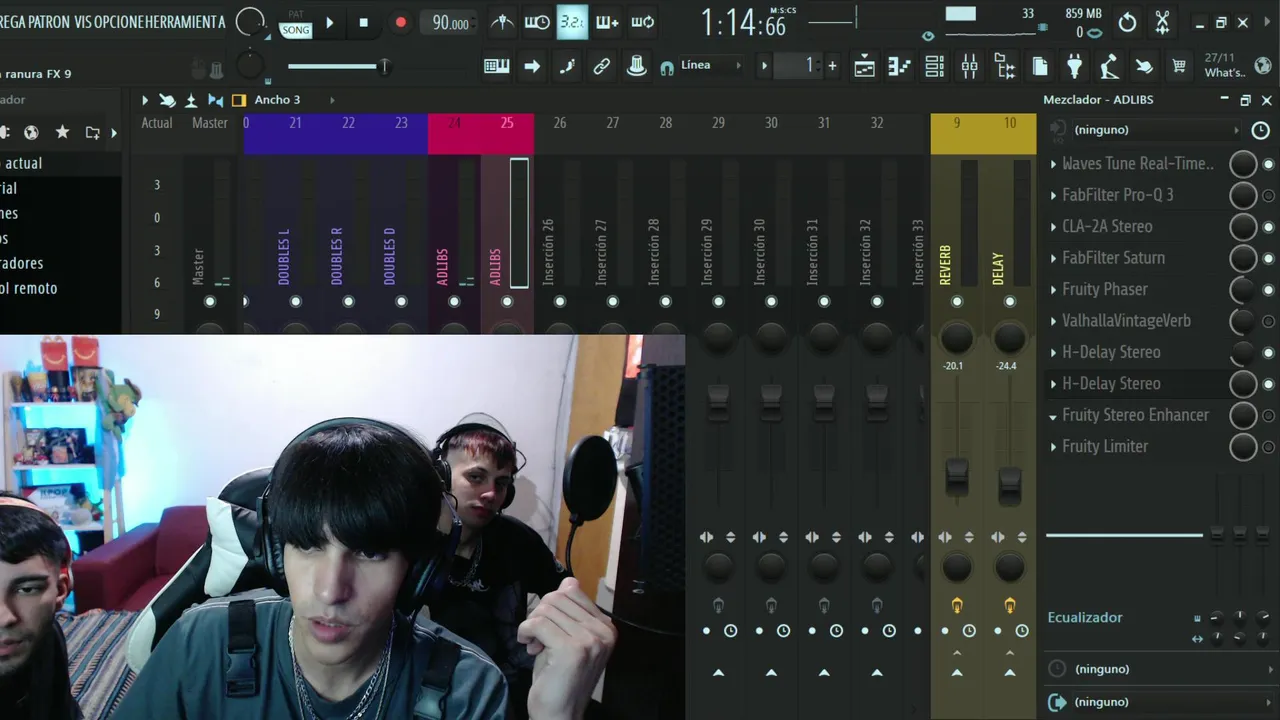
Task: Enable the FabFilter Pro-Q 3 effect LED
Action: [1269, 196]
